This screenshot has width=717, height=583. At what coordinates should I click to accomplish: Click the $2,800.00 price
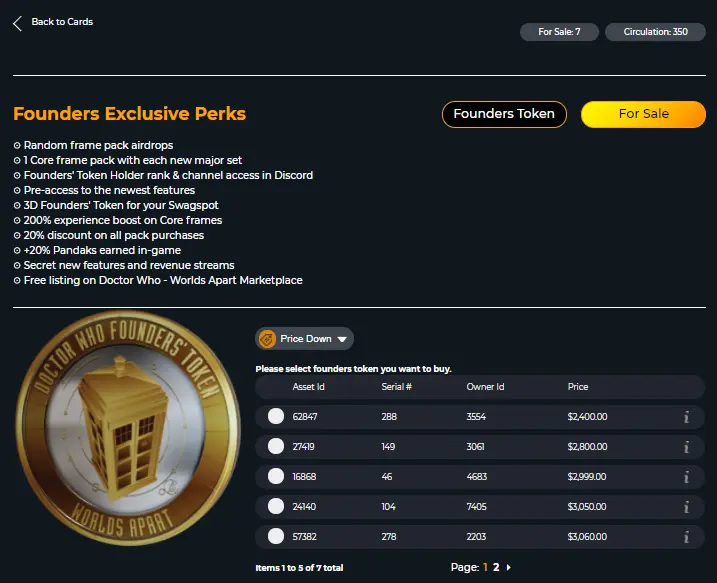pyautogui.click(x=588, y=447)
